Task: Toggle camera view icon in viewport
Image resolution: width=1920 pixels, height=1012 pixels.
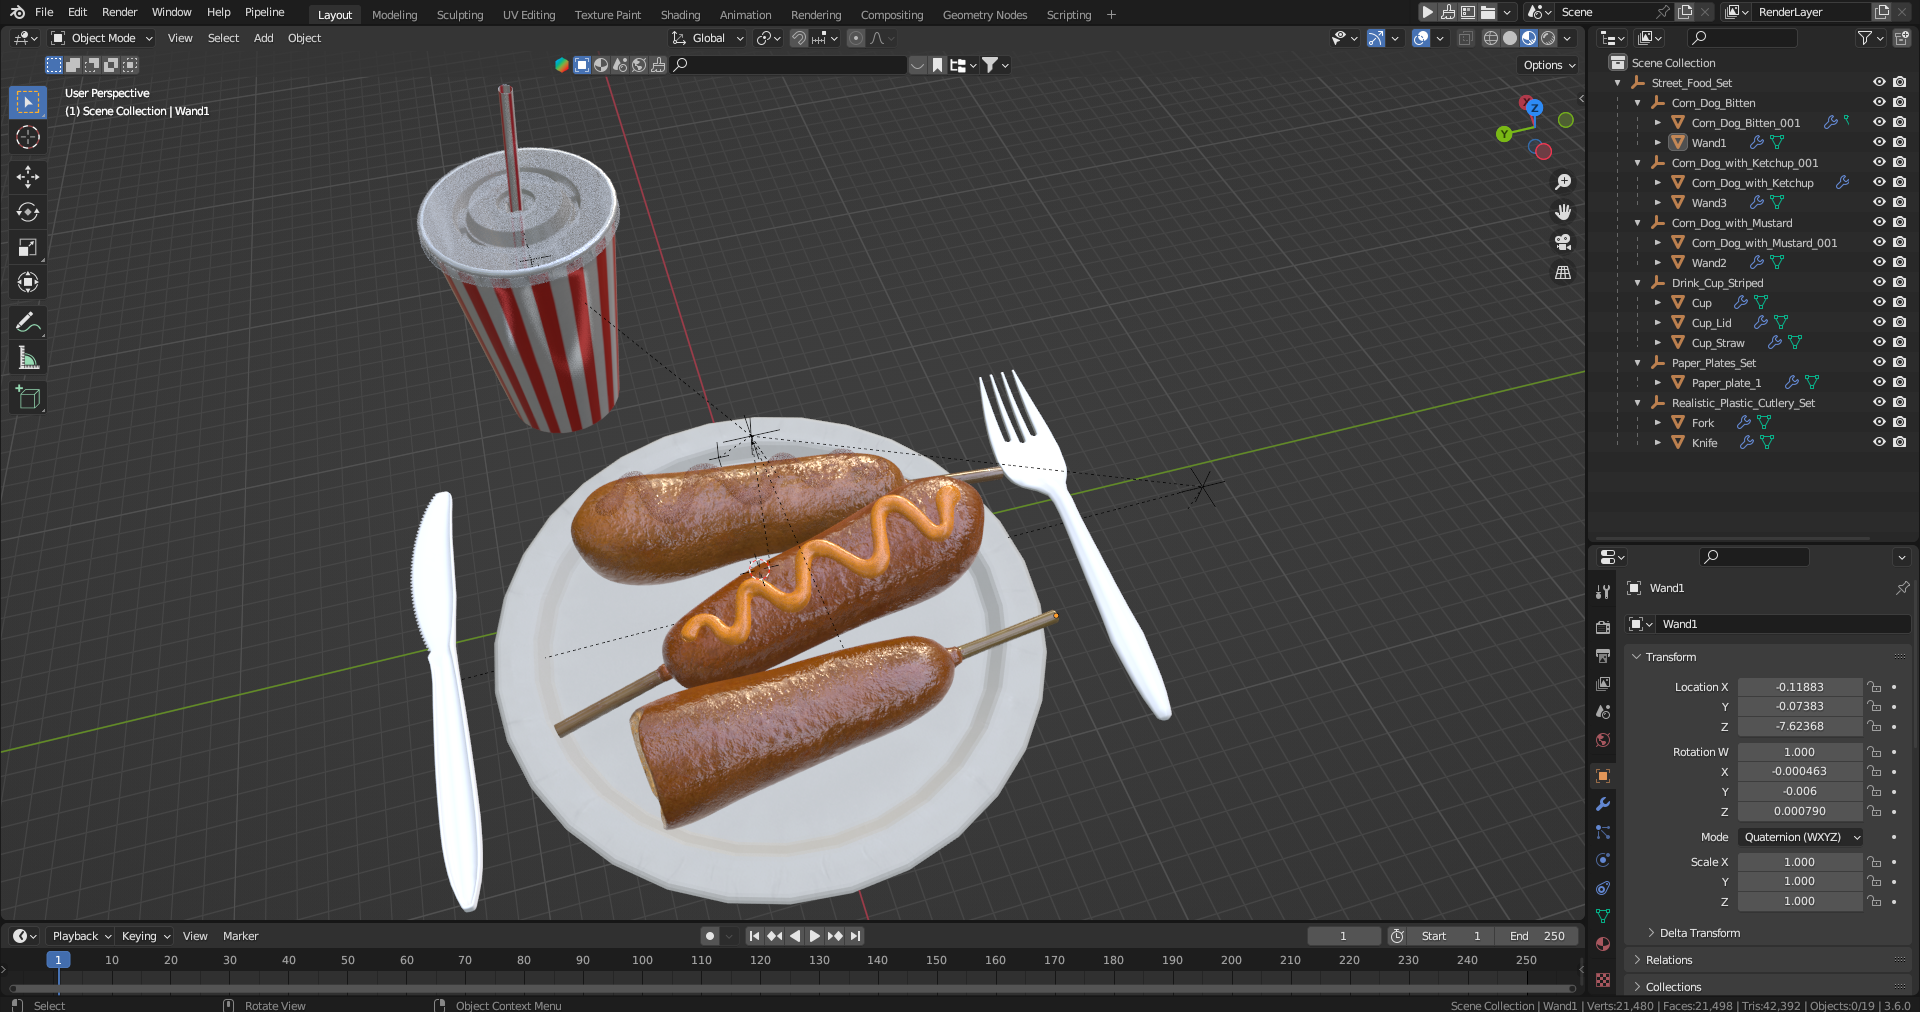Action: (1563, 242)
